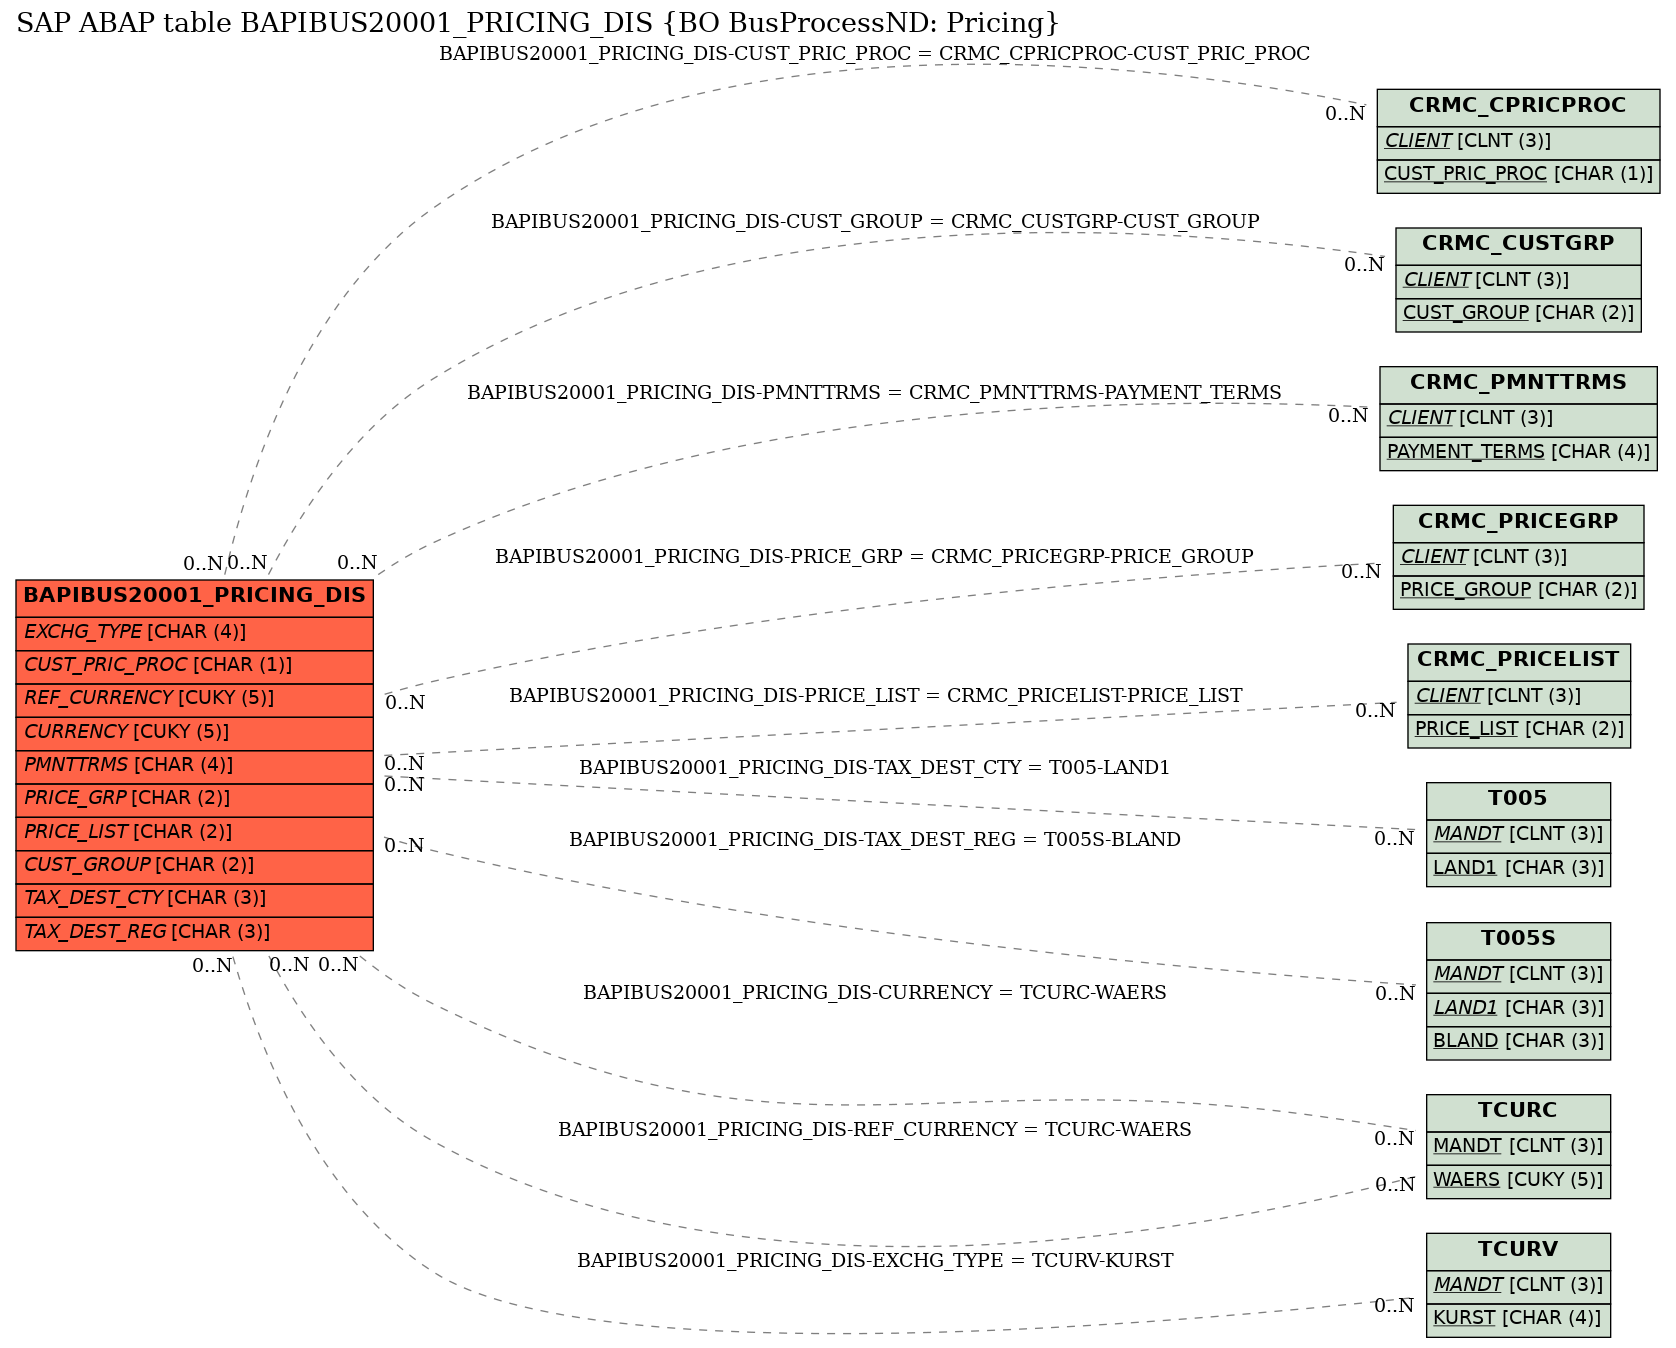Select the CURRENCY [CUKY (5)] field row
1676x1348 pixels.
194,733
